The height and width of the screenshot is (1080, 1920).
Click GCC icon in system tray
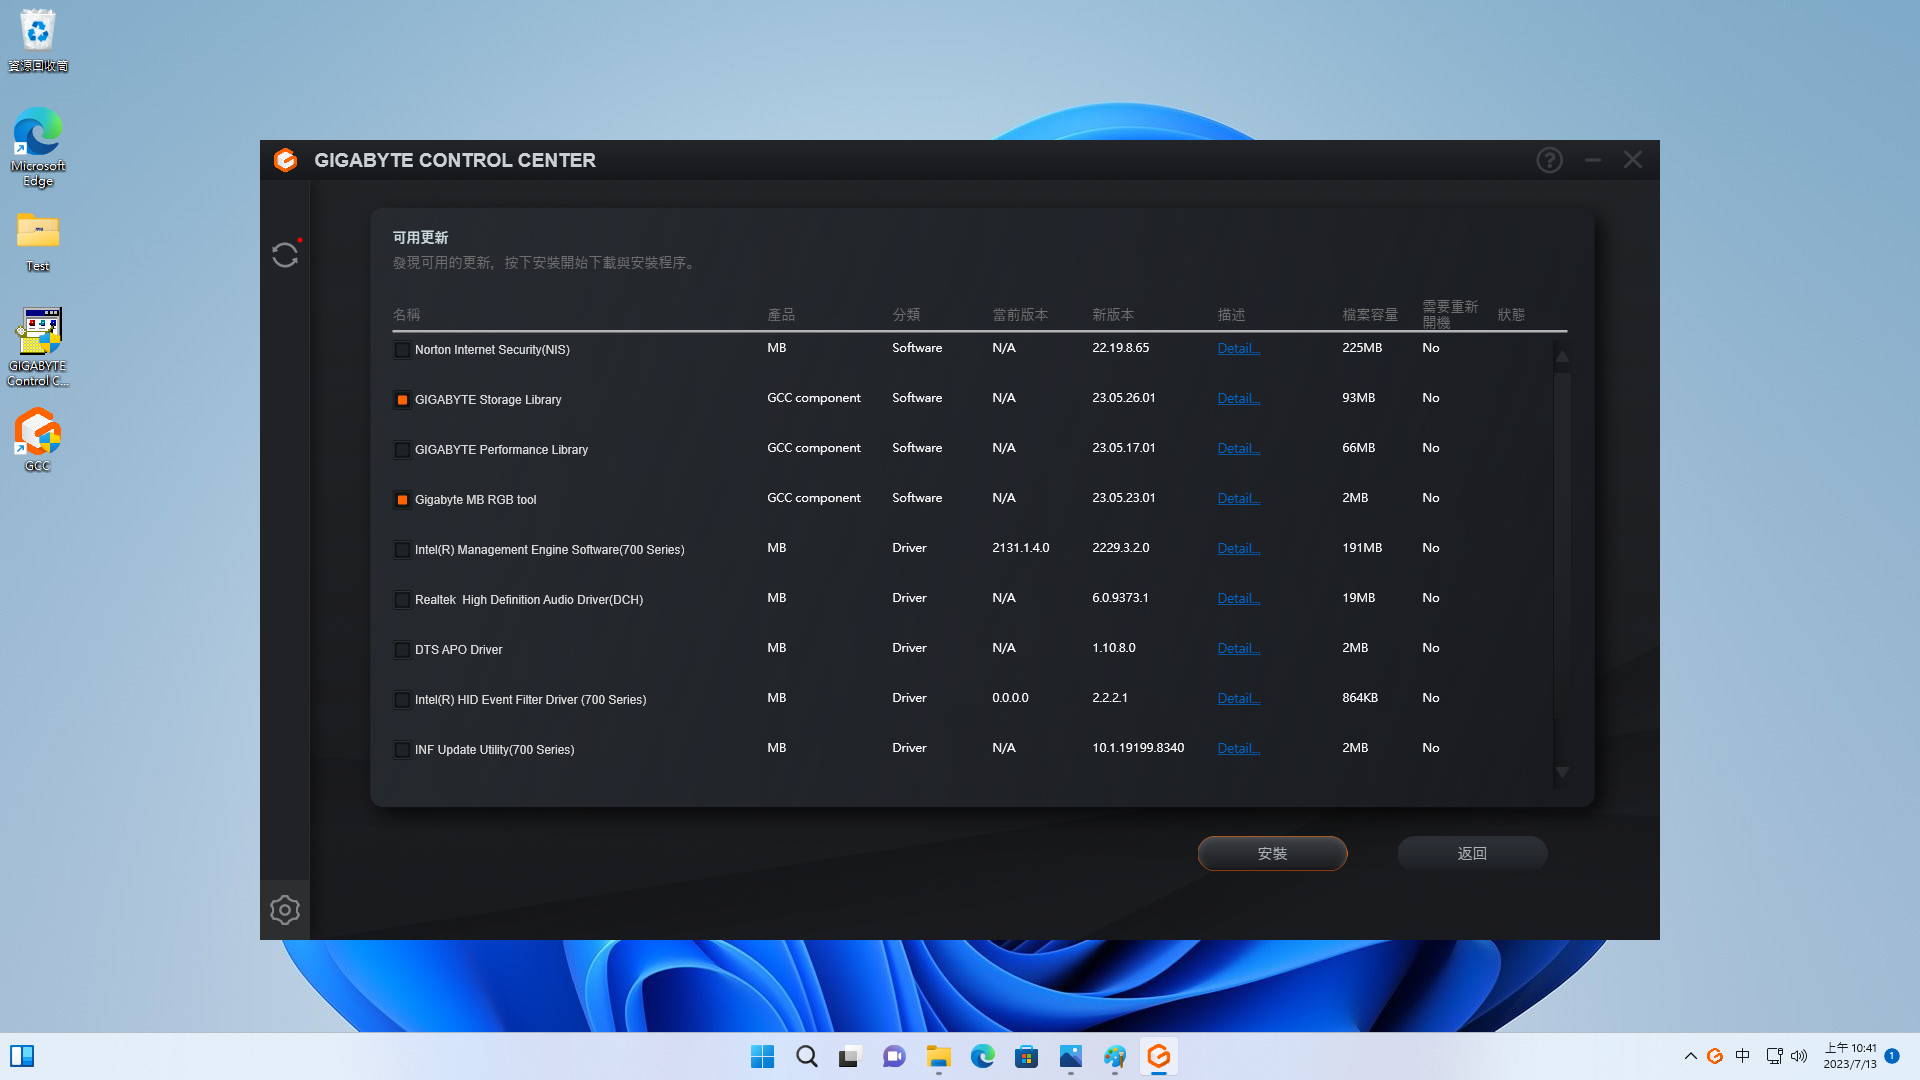(1715, 1056)
